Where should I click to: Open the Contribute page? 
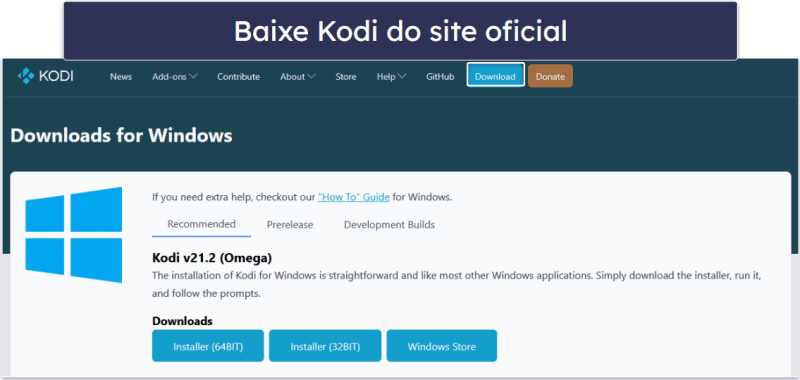238,77
